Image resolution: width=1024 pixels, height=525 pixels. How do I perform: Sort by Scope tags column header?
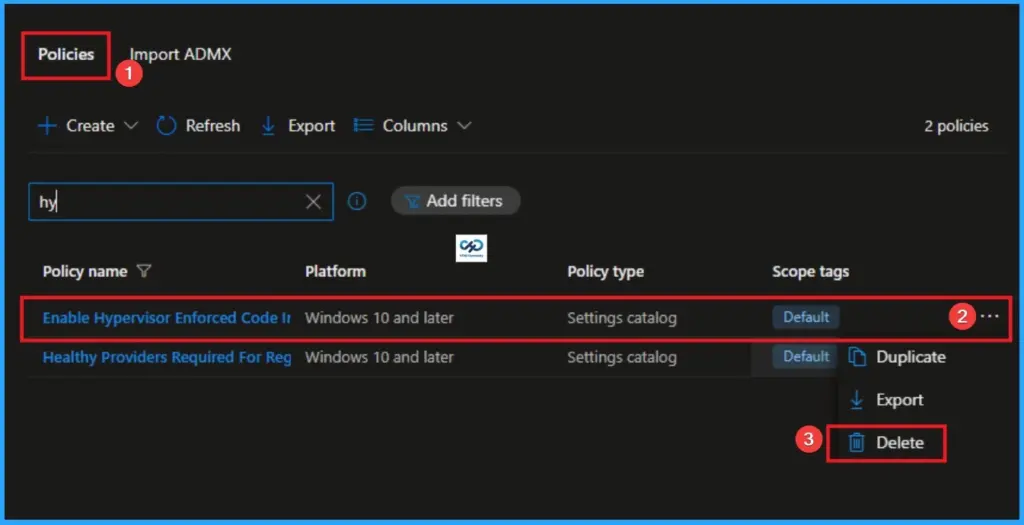click(x=810, y=271)
